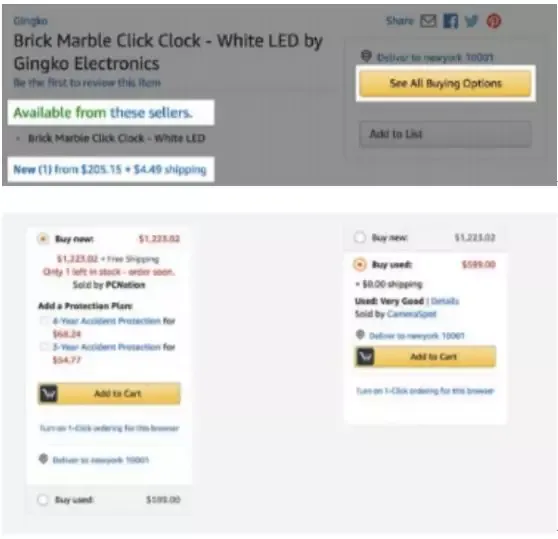The height and width of the screenshot is (539, 558).
Task: Open the 'these sellers' link
Action: [151, 113]
